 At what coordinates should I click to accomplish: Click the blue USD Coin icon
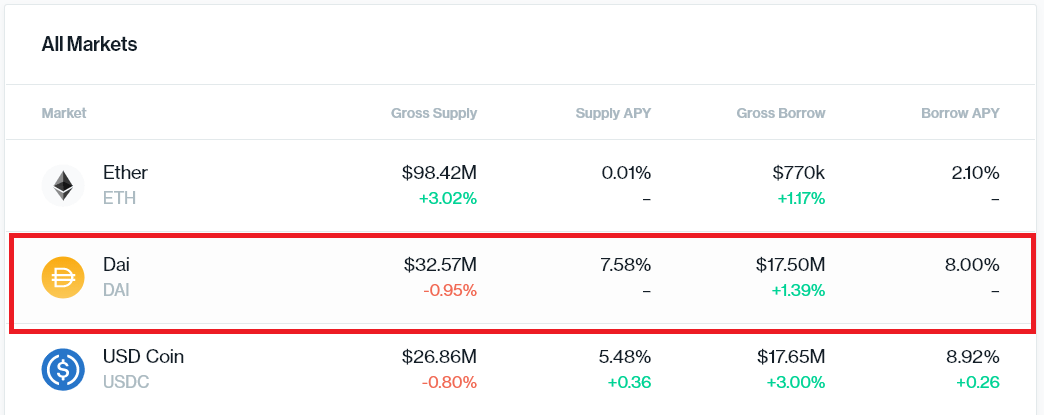click(x=63, y=370)
